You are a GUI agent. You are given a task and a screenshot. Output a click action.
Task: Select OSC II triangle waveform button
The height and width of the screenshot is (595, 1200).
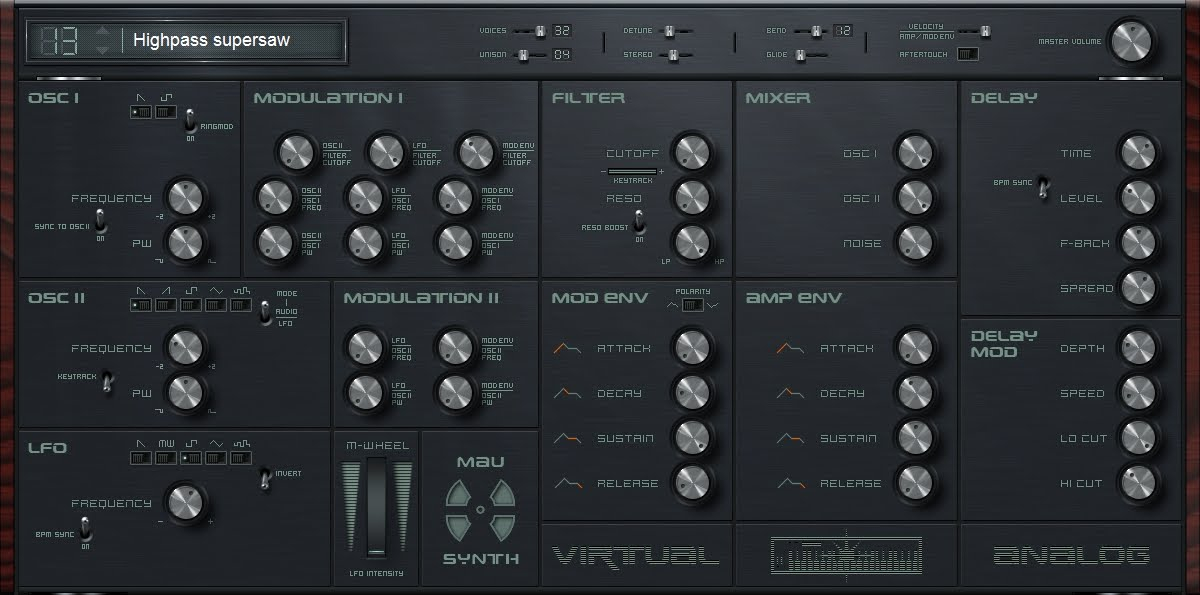(216, 305)
